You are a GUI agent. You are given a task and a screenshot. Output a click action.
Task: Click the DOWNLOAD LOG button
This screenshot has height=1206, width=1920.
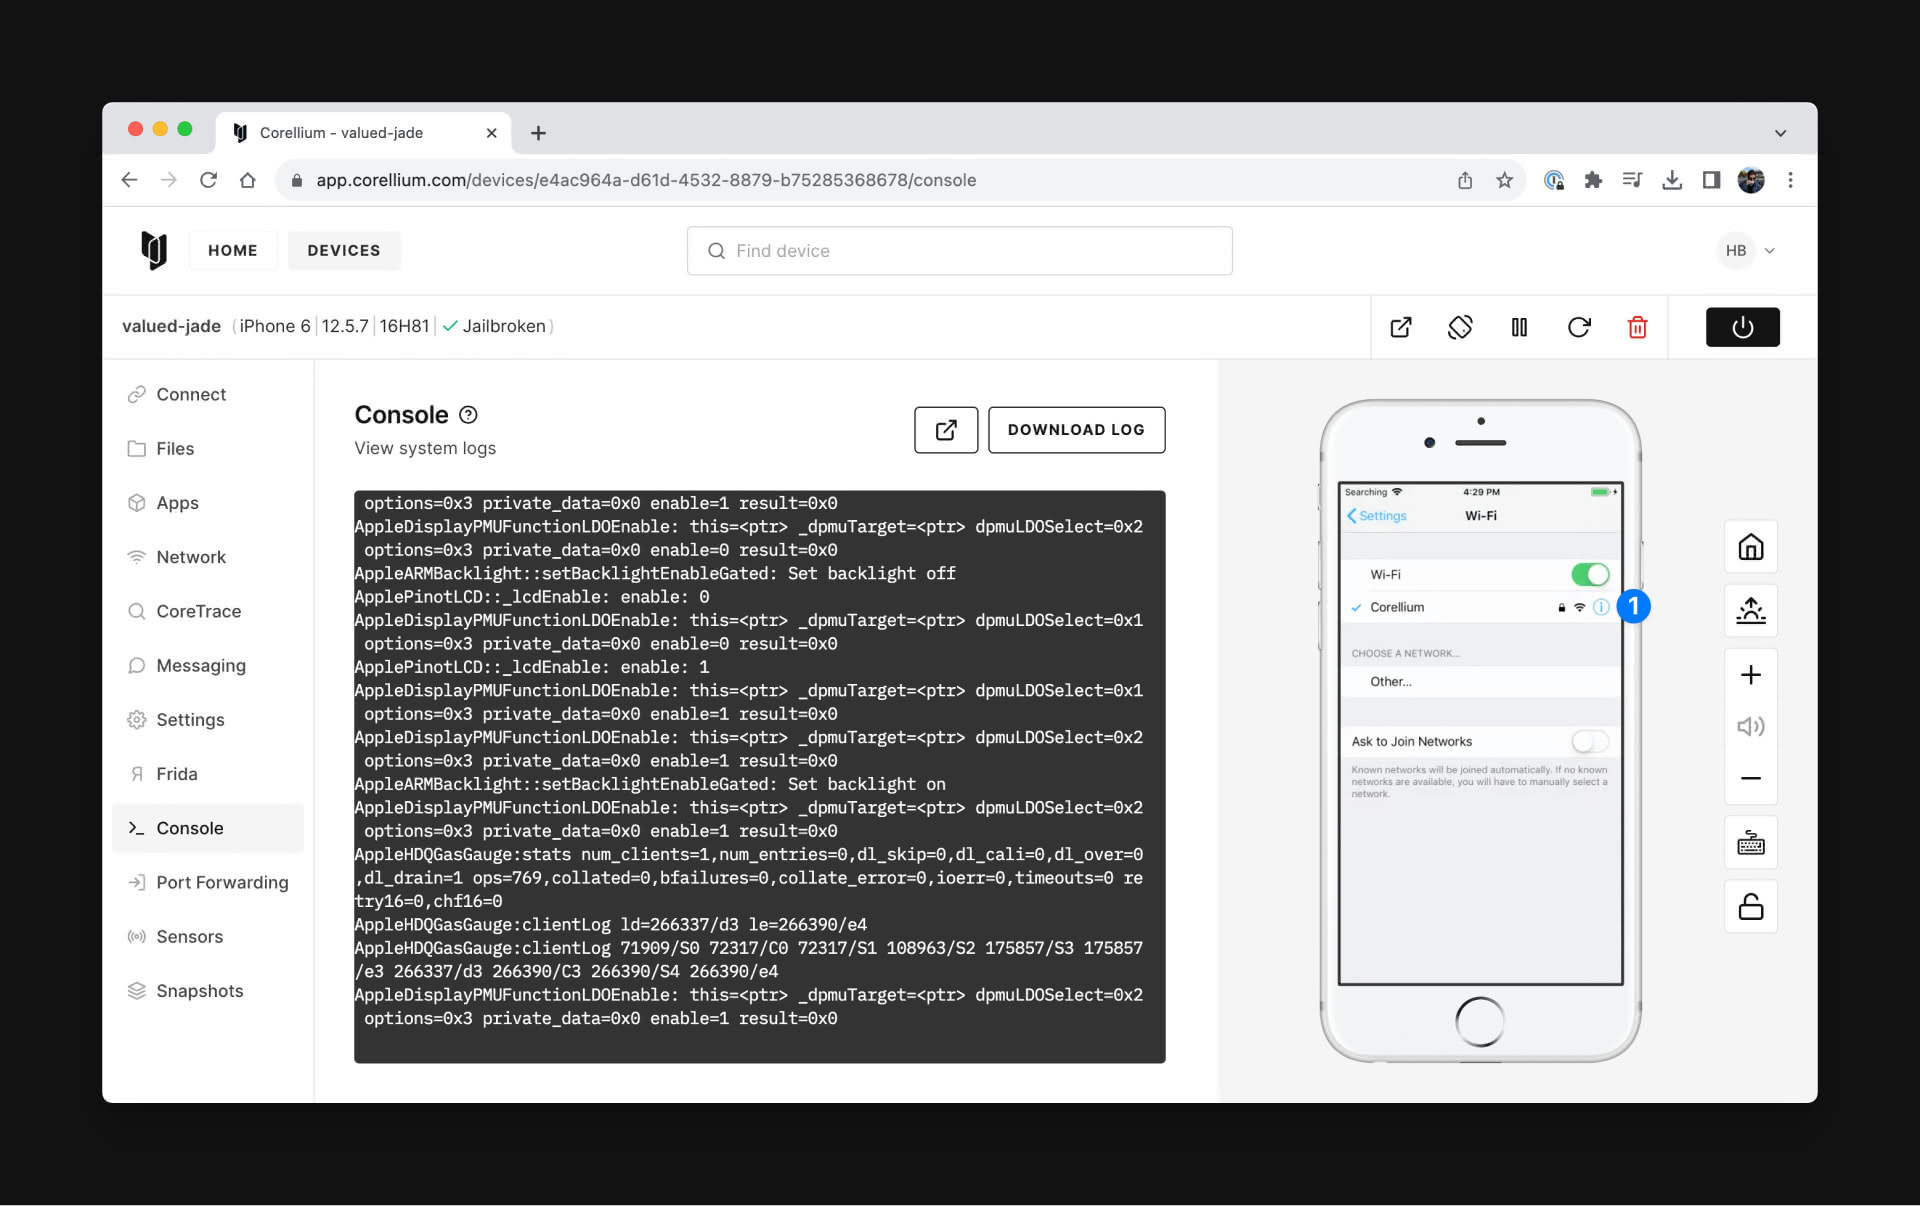tap(1075, 429)
